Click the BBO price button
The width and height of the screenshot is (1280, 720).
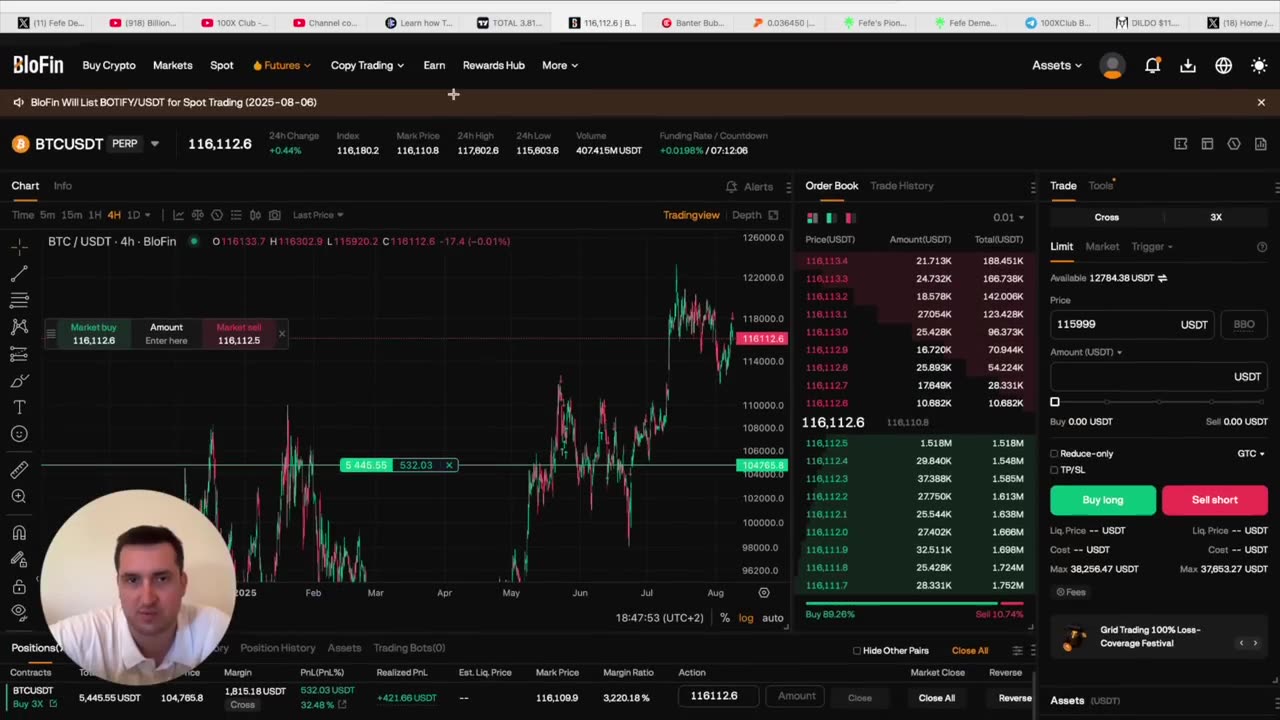(x=1244, y=324)
